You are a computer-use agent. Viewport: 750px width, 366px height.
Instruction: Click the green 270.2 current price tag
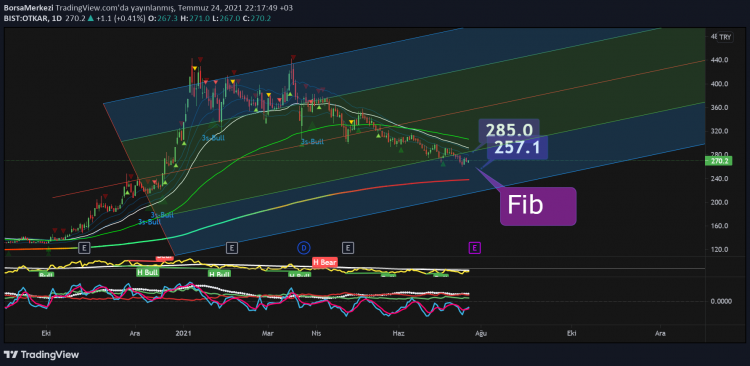point(719,161)
